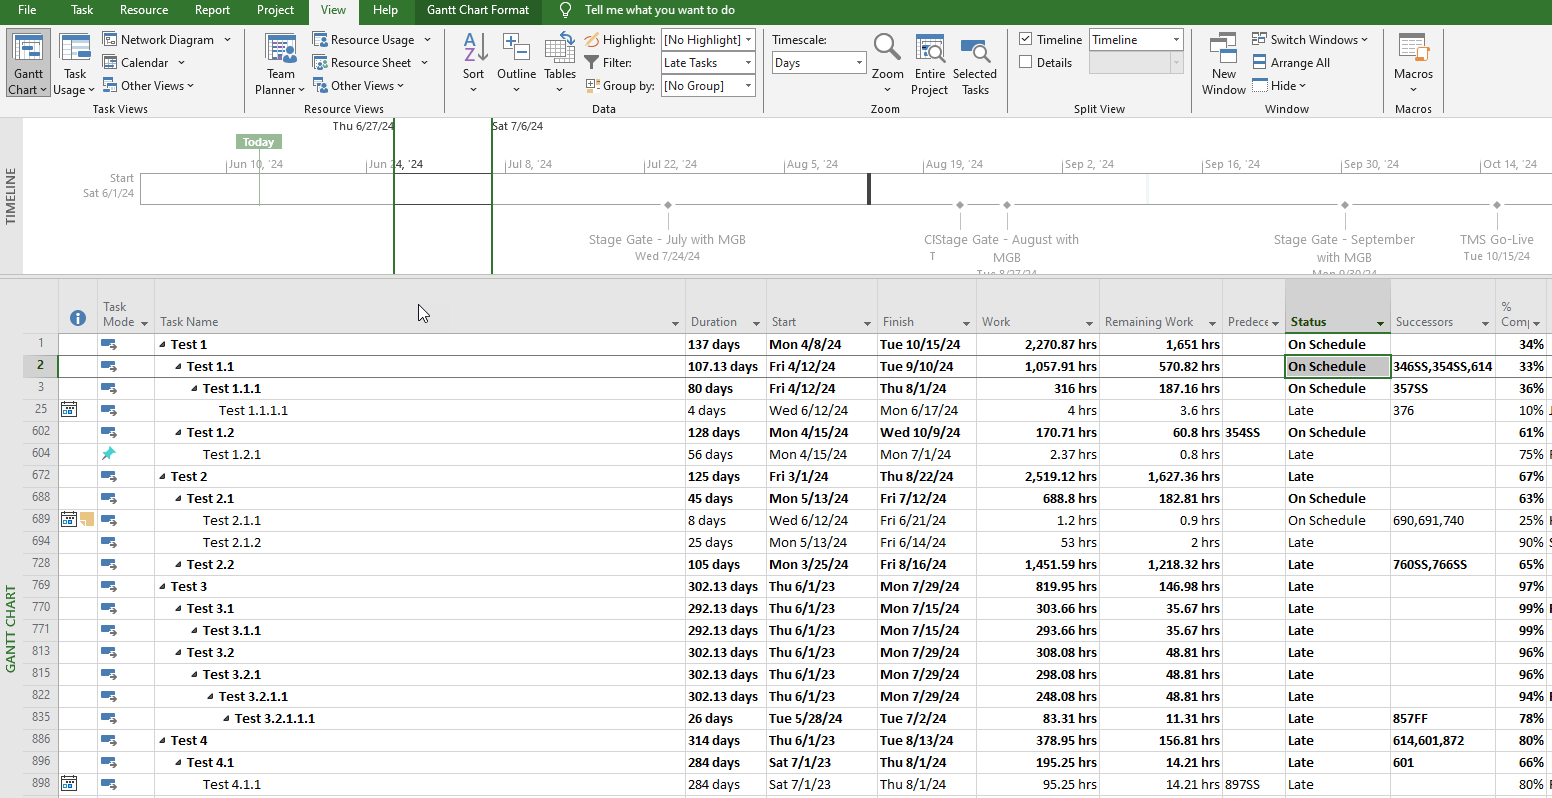Zoom to Entire Project
Viewport: 1552px width, 798px height.
pyautogui.click(x=930, y=62)
